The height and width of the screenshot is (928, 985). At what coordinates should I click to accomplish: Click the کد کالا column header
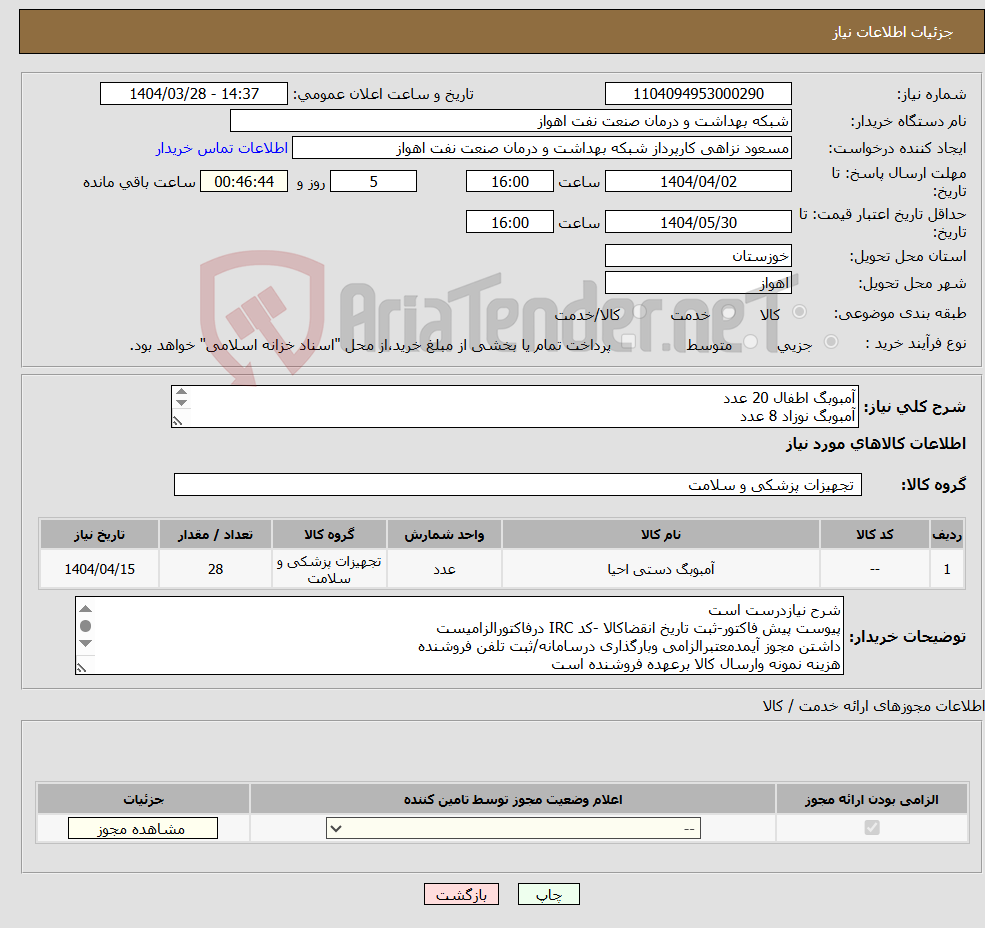(x=874, y=535)
